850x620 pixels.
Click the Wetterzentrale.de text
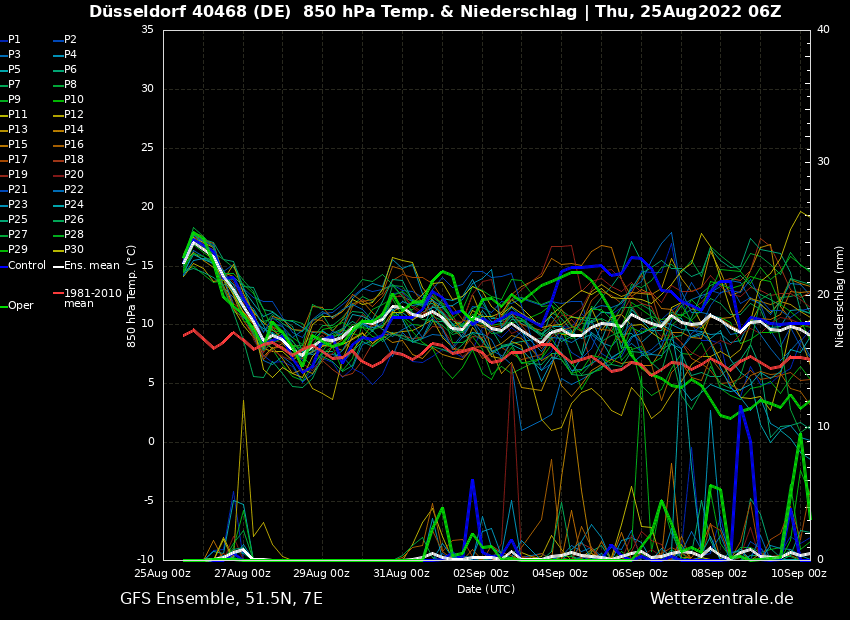tap(721, 598)
